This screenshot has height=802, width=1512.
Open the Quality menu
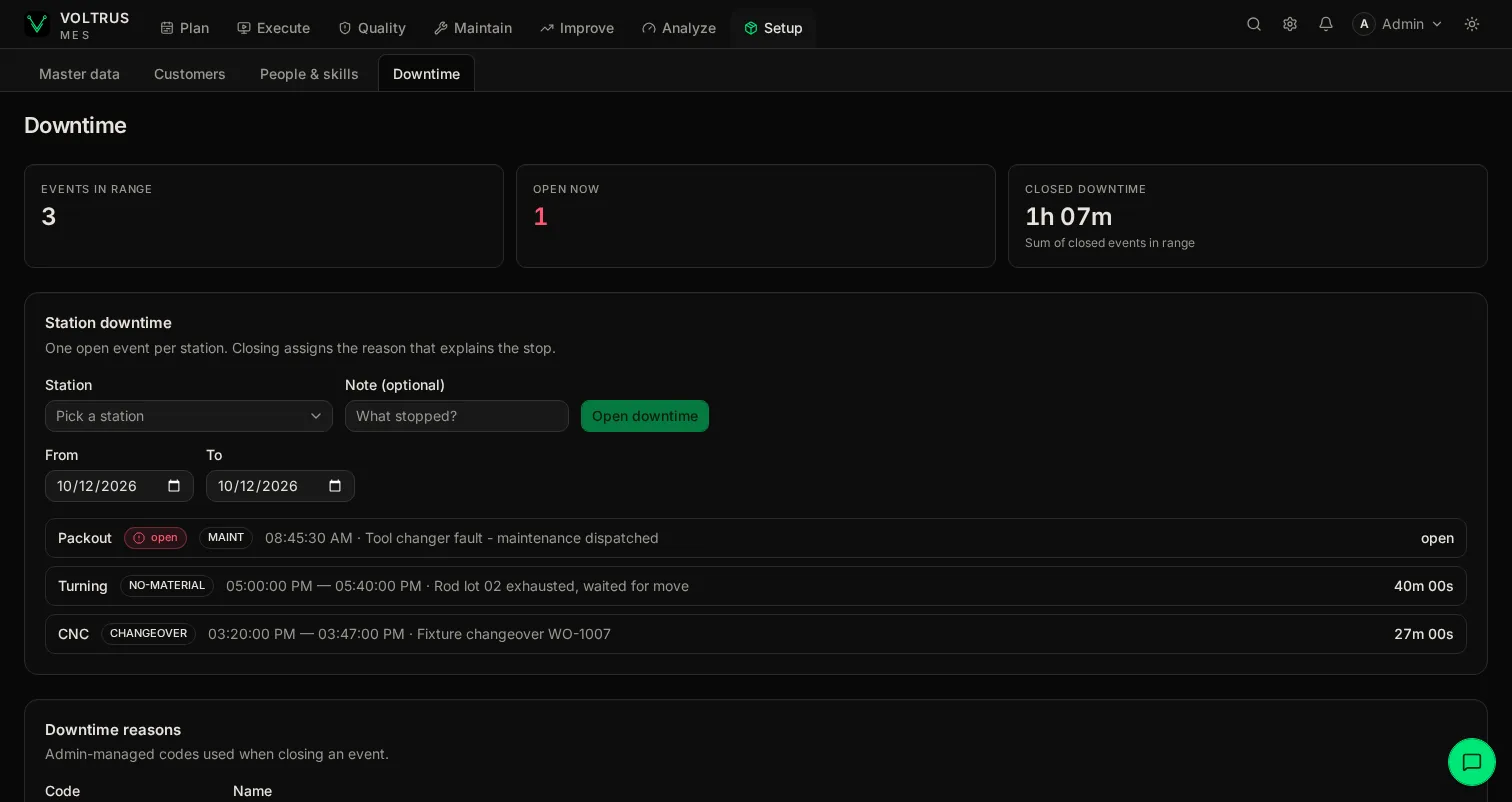(372, 28)
